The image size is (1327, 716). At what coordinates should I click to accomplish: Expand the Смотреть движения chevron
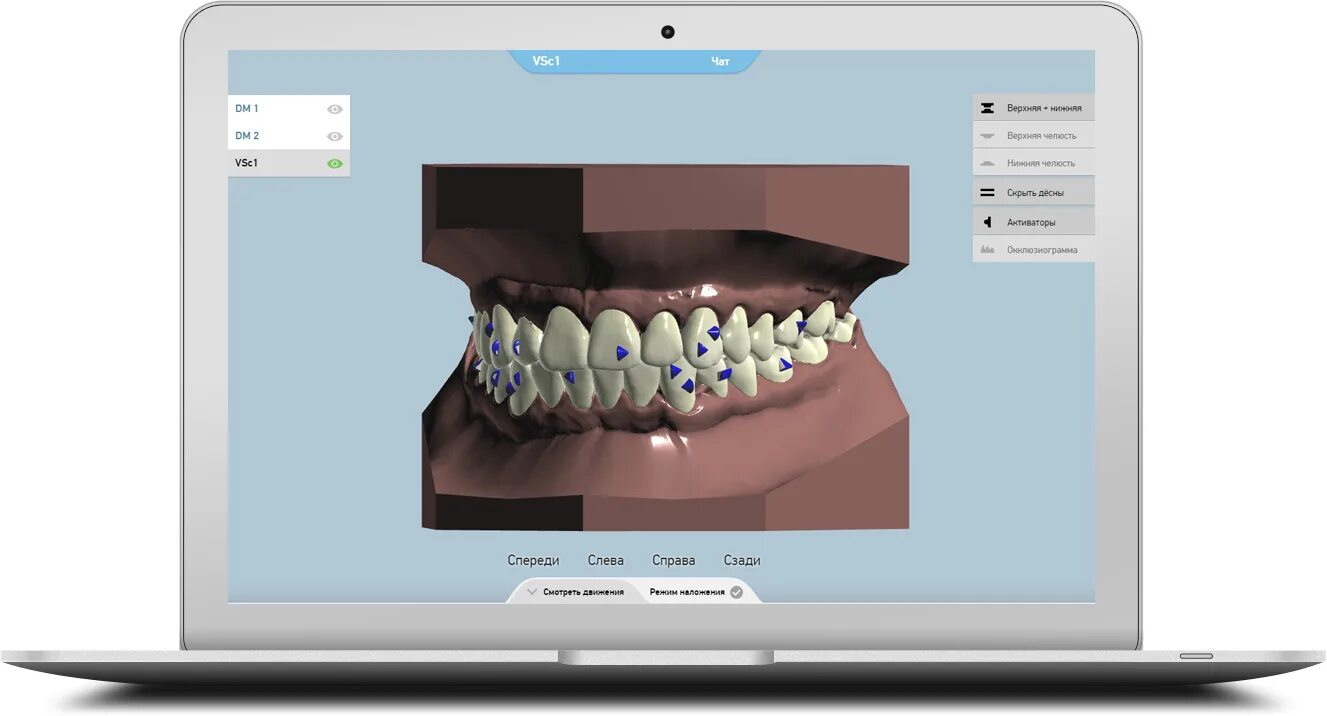(532, 592)
